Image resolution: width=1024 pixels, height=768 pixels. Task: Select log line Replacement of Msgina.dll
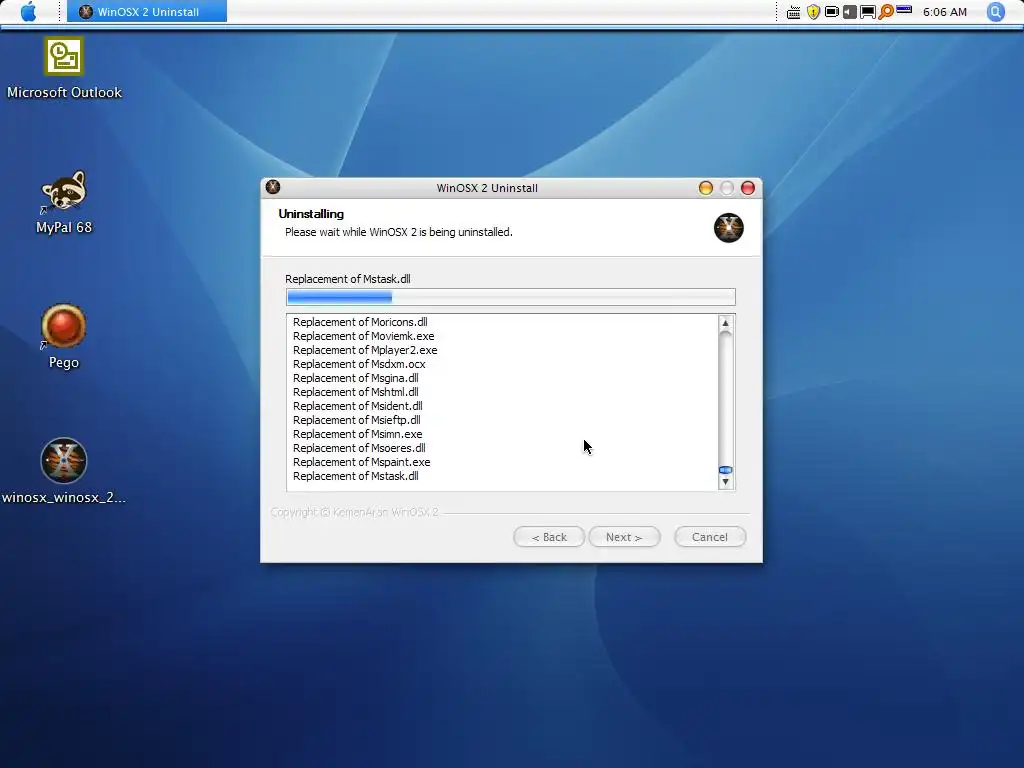tap(356, 378)
